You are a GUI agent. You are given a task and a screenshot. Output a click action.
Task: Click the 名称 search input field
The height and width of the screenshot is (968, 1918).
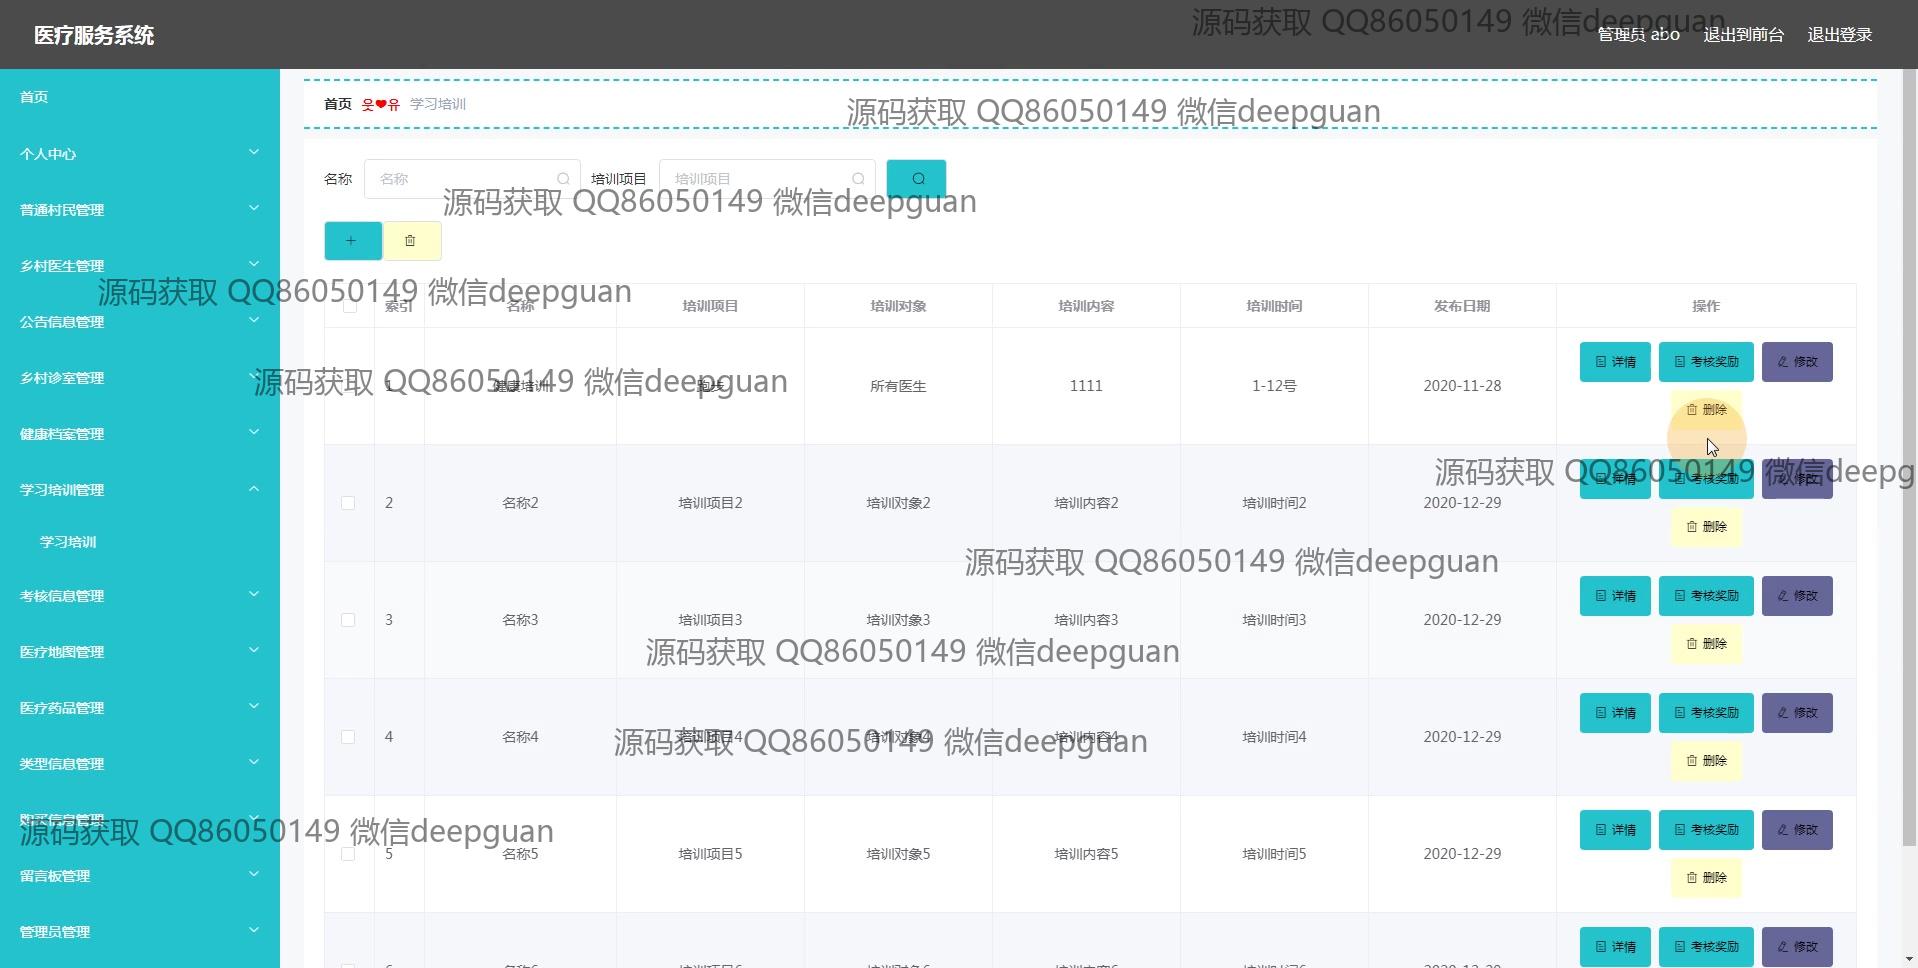click(x=472, y=179)
